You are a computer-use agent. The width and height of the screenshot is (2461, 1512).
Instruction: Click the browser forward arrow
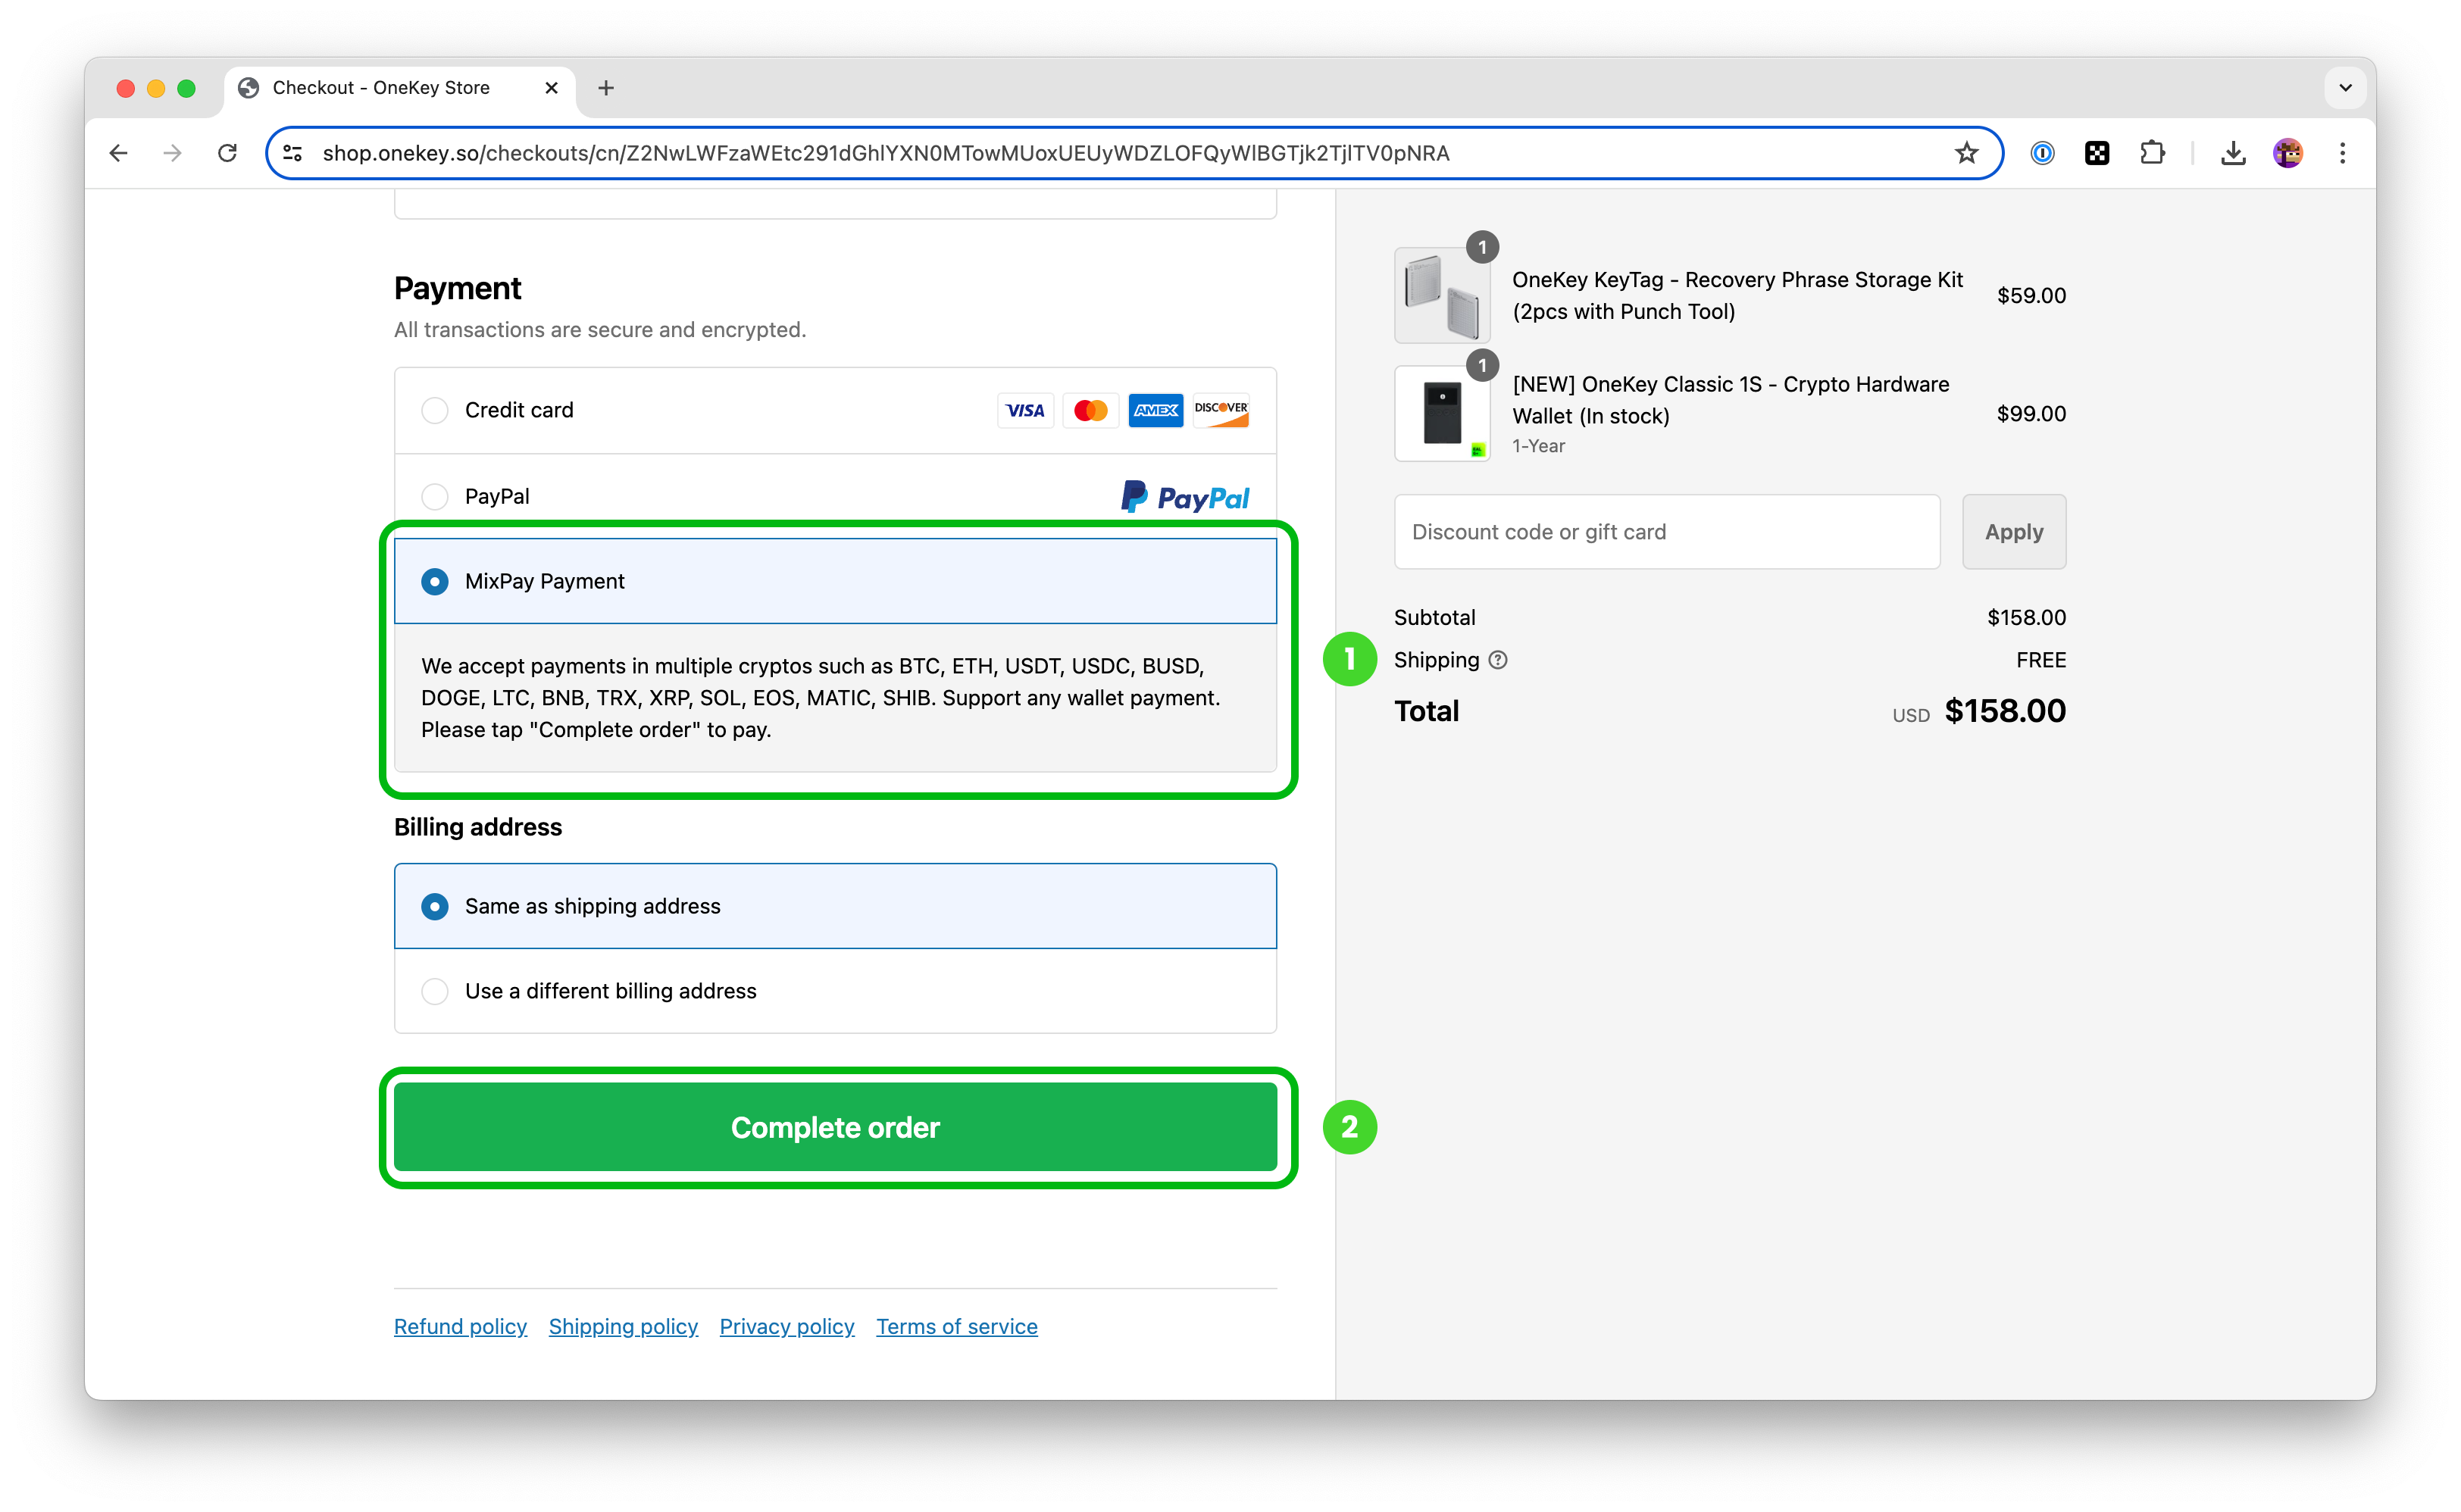(173, 153)
